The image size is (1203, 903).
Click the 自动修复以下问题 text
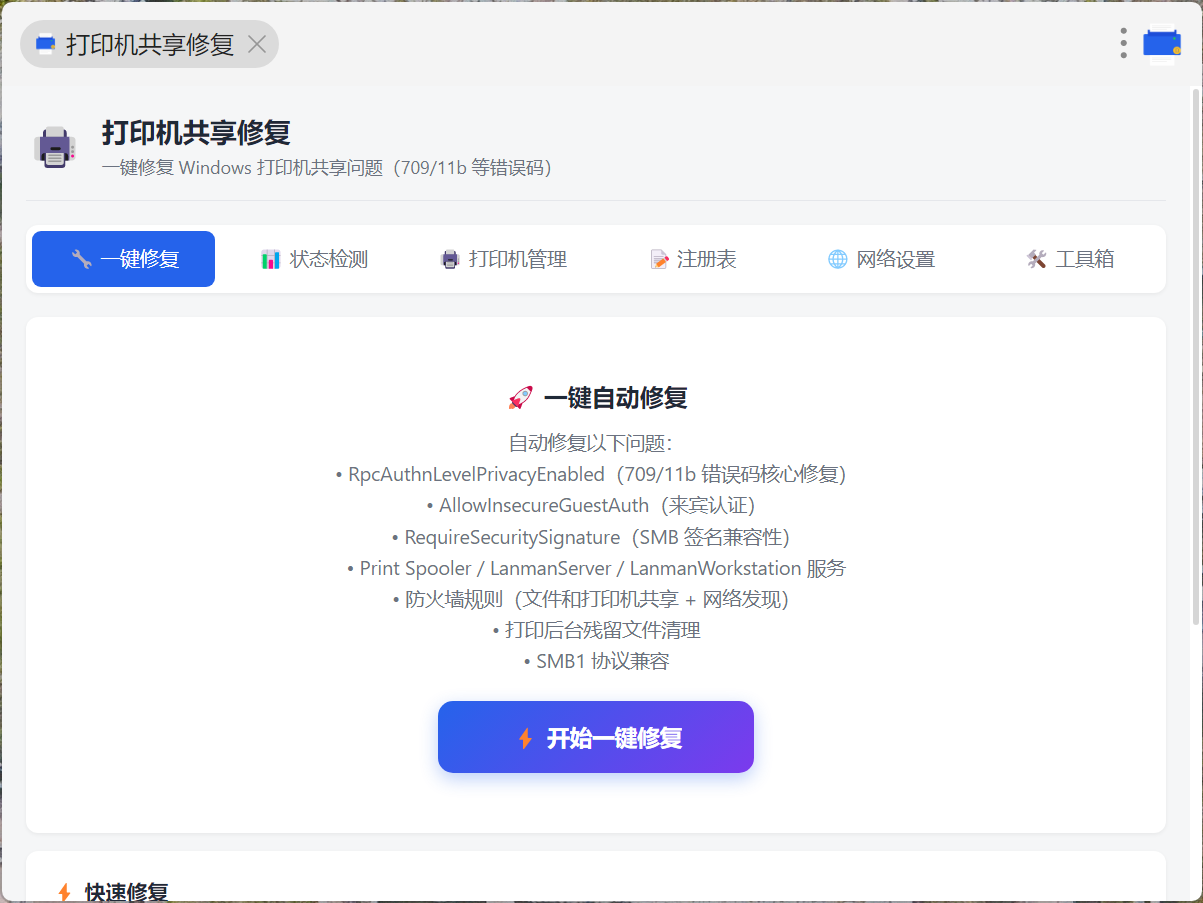coord(591,443)
